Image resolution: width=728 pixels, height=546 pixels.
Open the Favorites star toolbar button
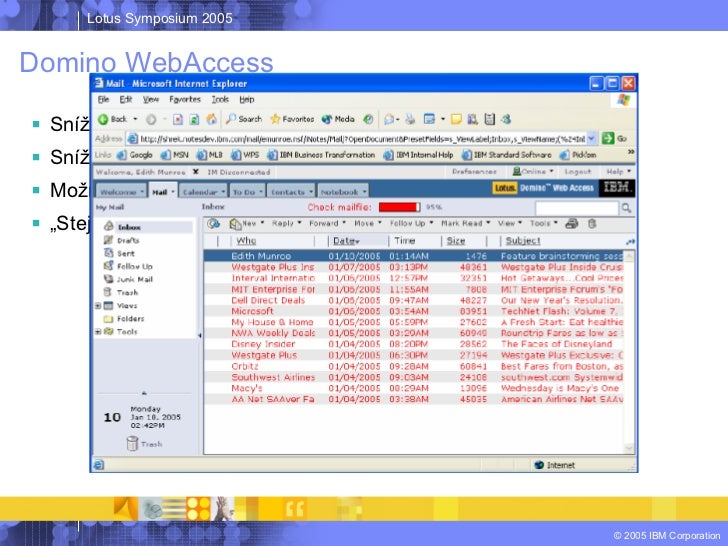(292, 119)
